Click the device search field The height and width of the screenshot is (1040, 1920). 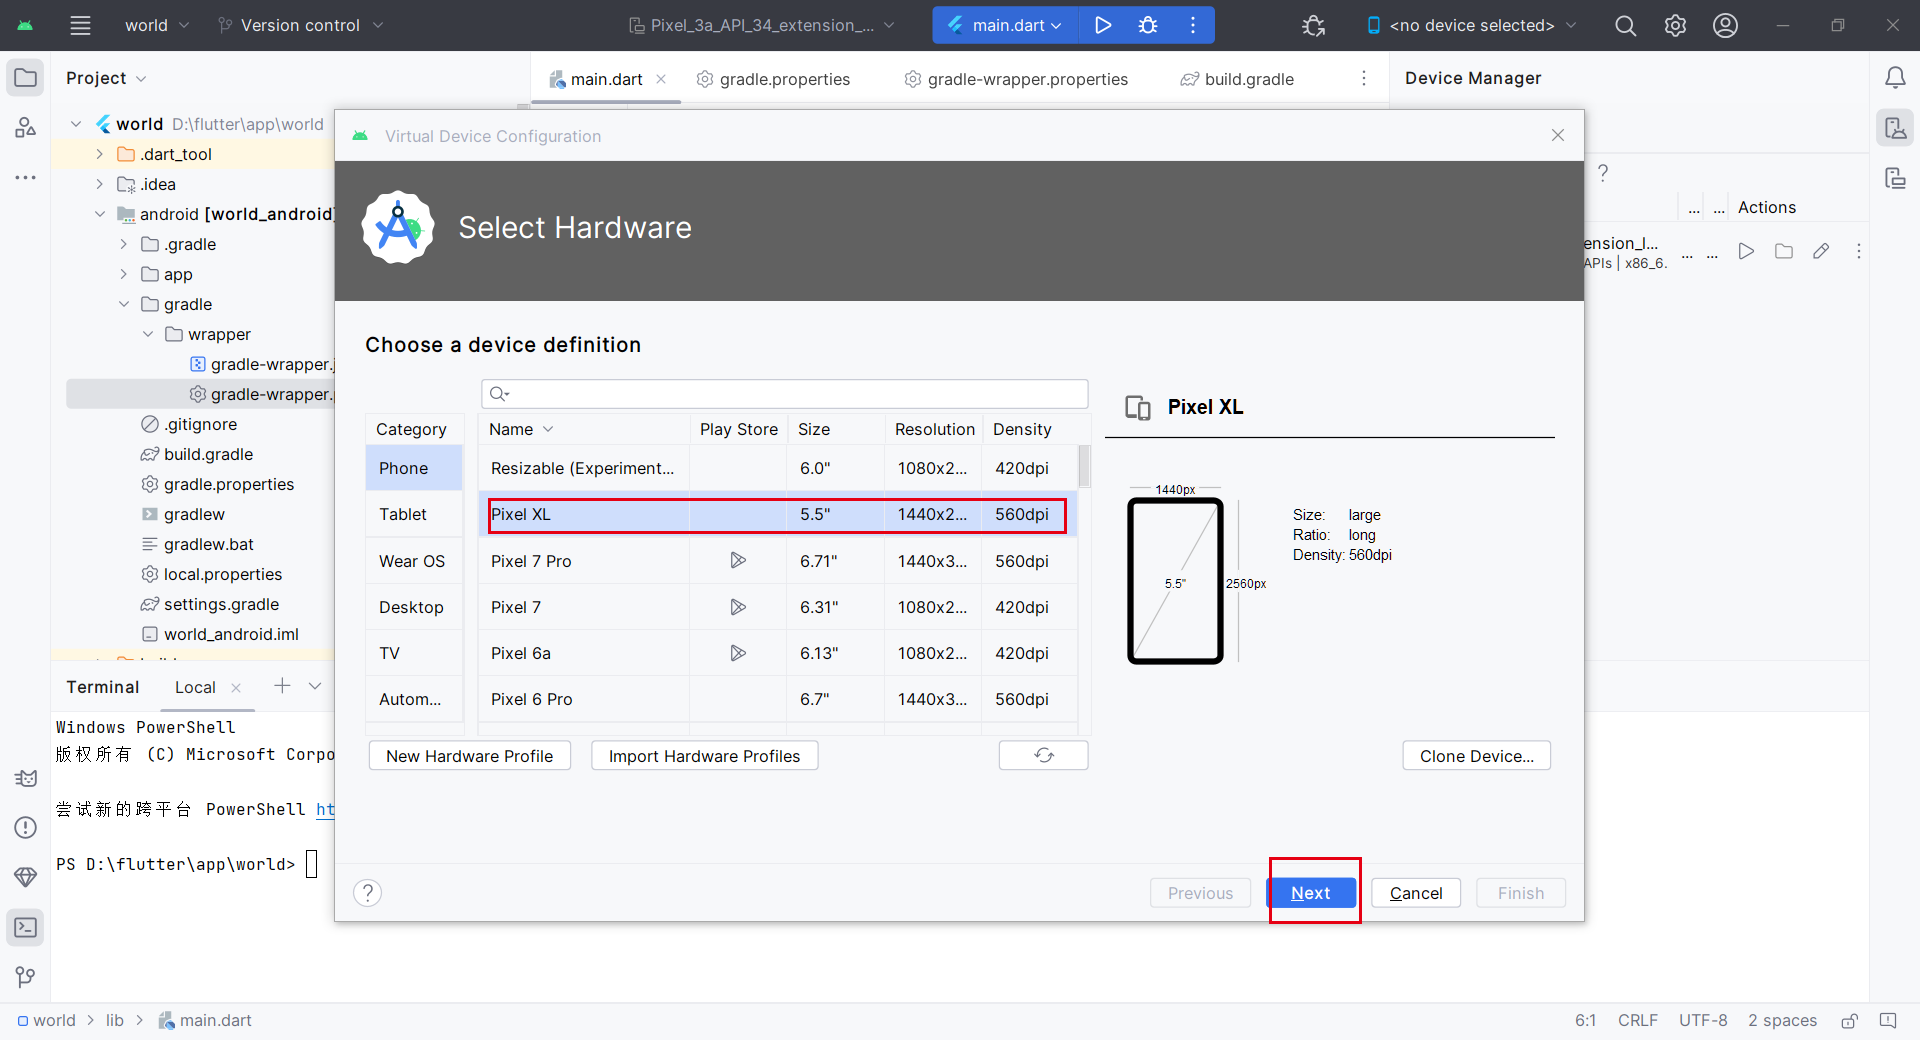click(784, 394)
